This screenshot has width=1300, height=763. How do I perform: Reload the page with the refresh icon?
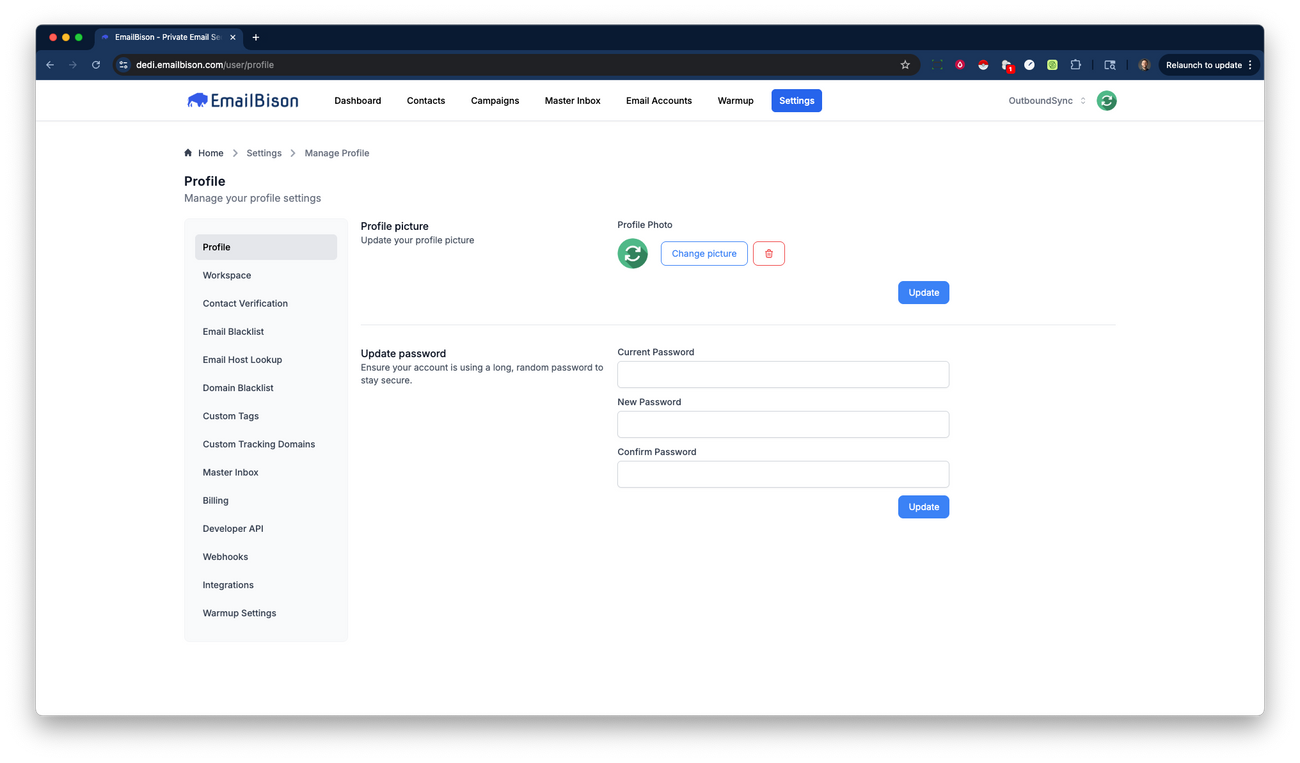tap(95, 64)
